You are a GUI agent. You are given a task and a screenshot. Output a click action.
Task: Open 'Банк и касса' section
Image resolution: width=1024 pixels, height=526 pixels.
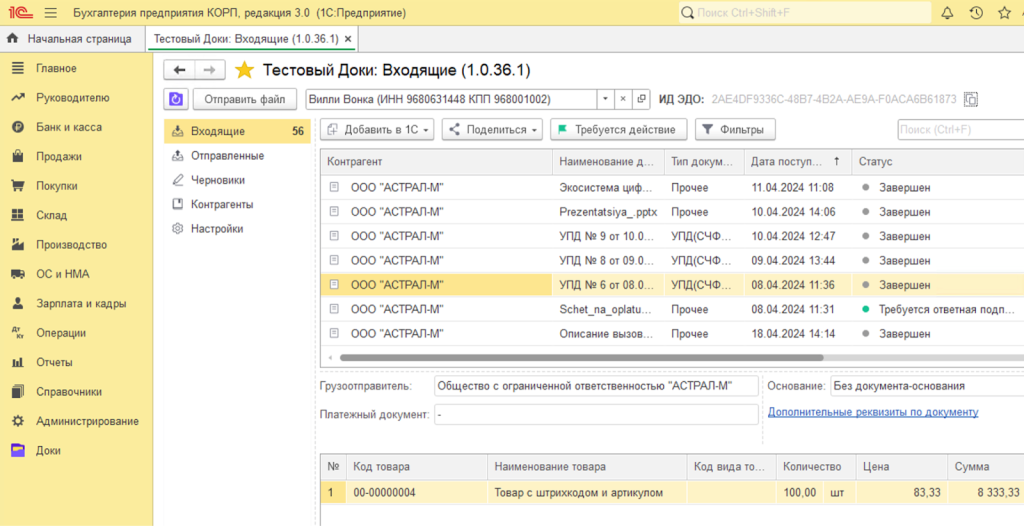coord(69,127)
